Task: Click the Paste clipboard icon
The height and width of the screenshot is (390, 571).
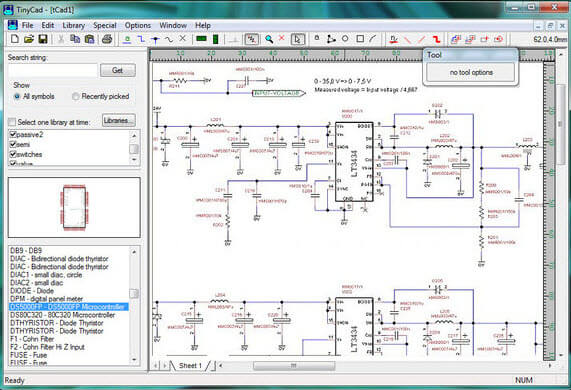Action: click(89, 39)
